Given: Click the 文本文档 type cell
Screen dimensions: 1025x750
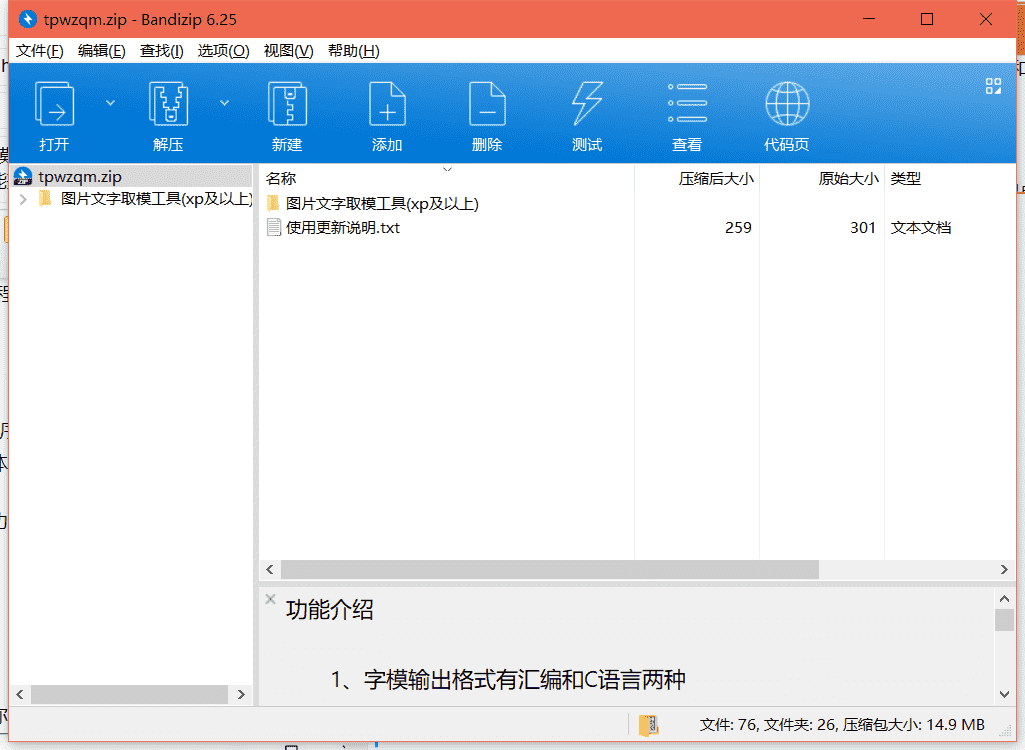Looking at the screenshot, I should (x=921, y=228).
